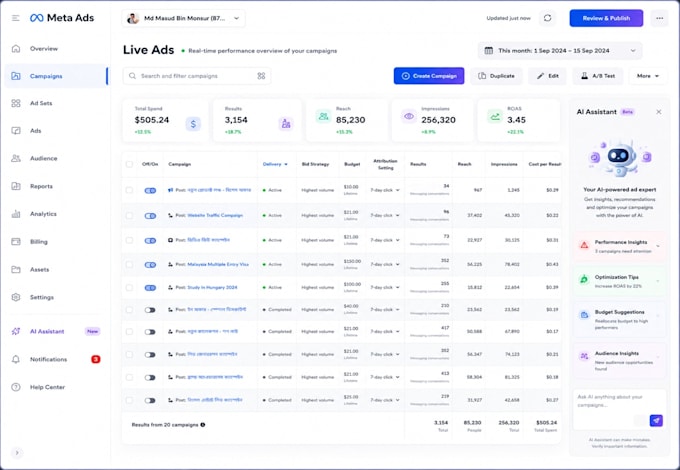Click the Search and filter campaigns field
The width and height of the screenshot is (680, 470).
click(x=197, y=76)
